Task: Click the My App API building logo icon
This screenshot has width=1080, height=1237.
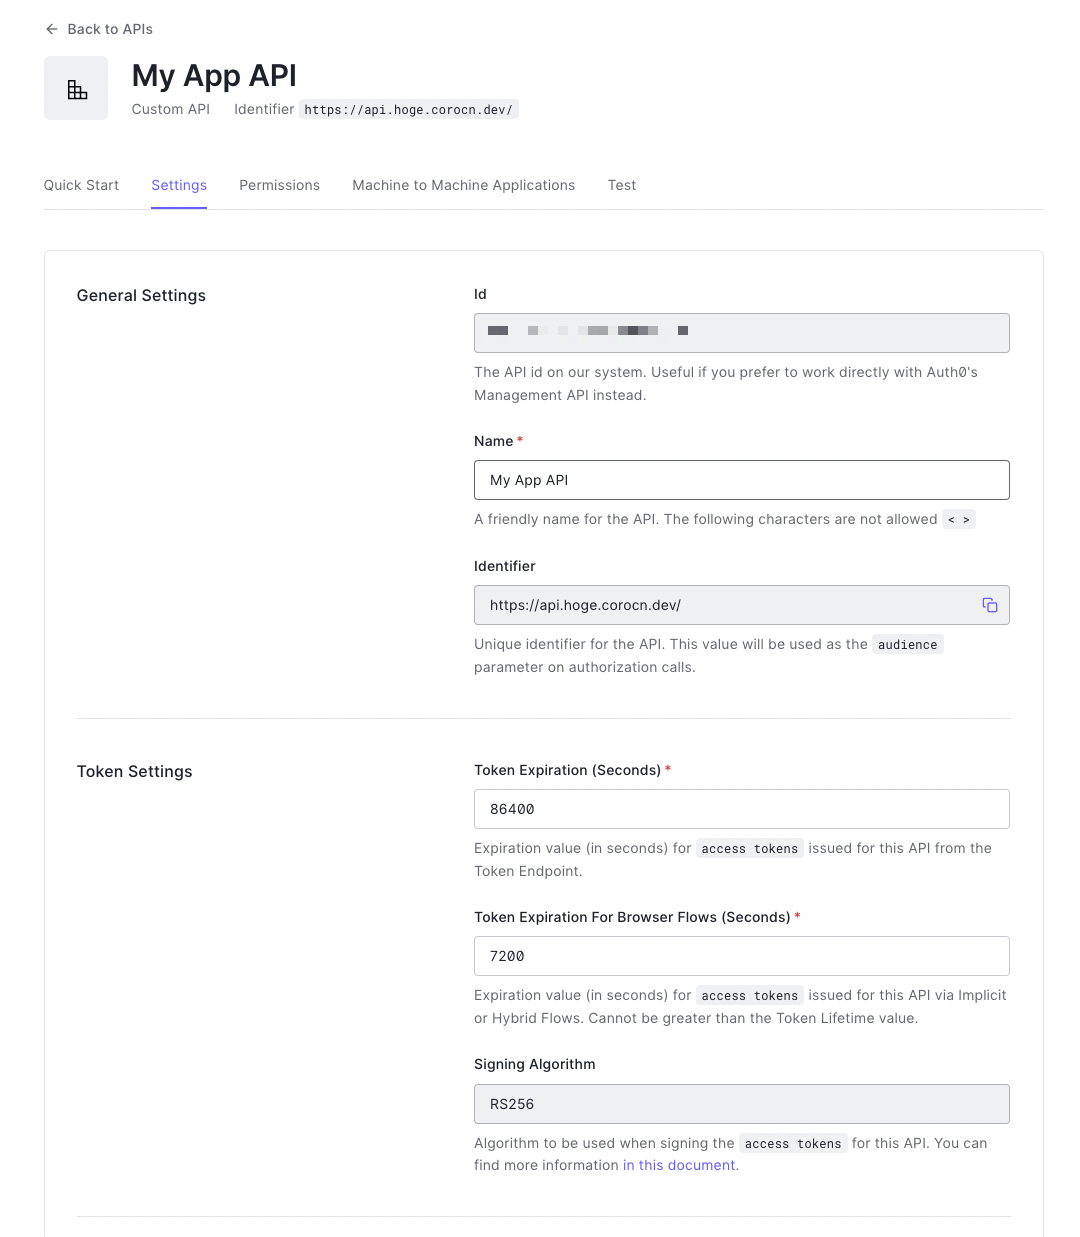Action: [x=76, y=88]
